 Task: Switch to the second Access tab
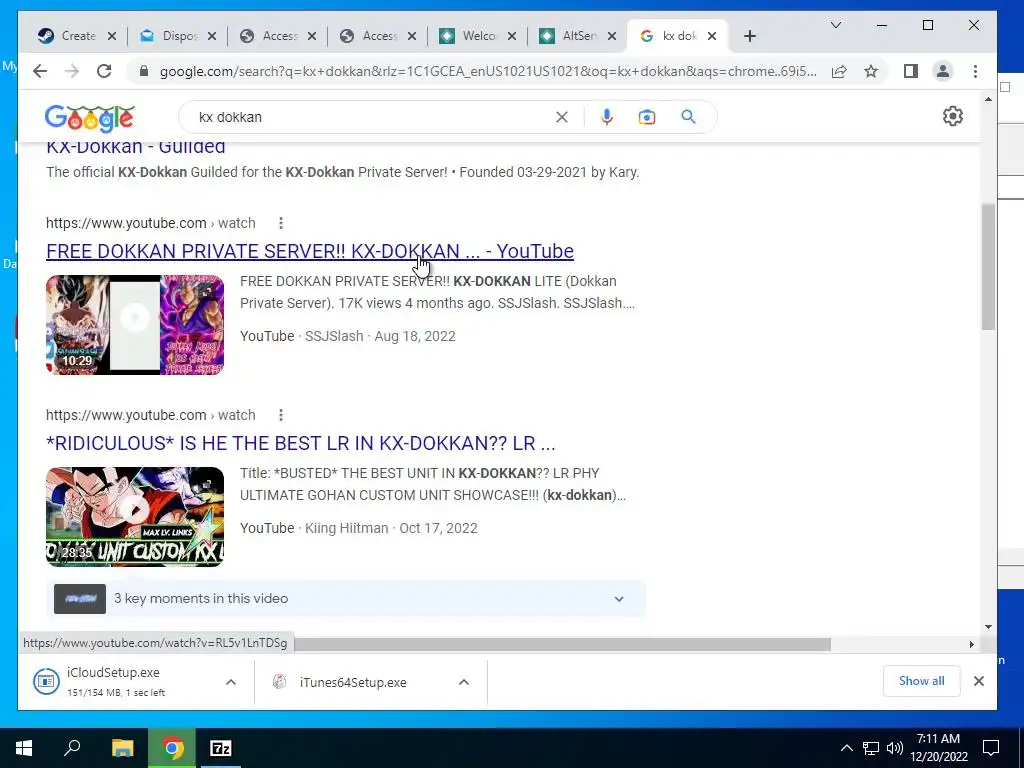pyautogui.click(x=376, y=36)
